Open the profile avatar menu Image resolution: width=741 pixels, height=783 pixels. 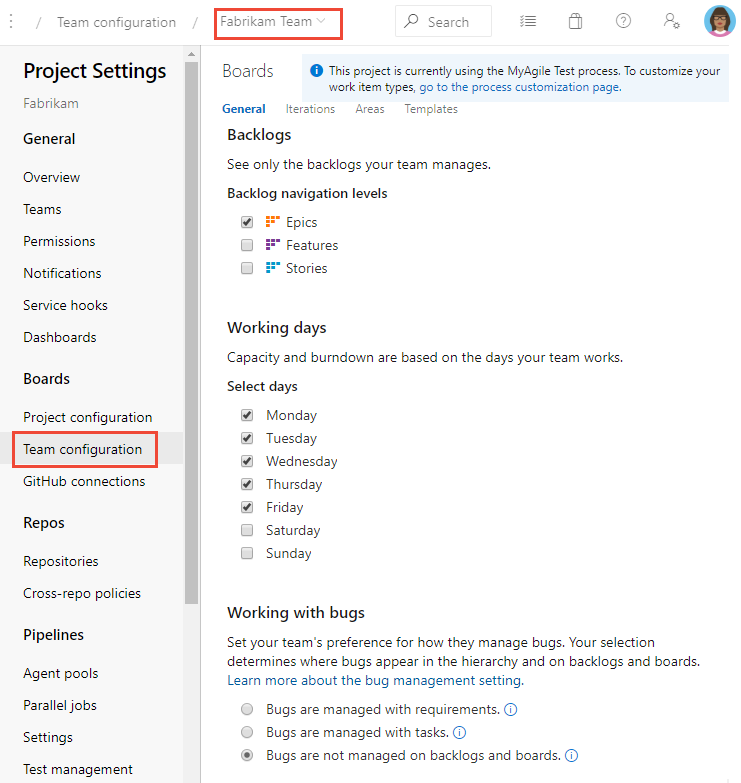point(719,21)
